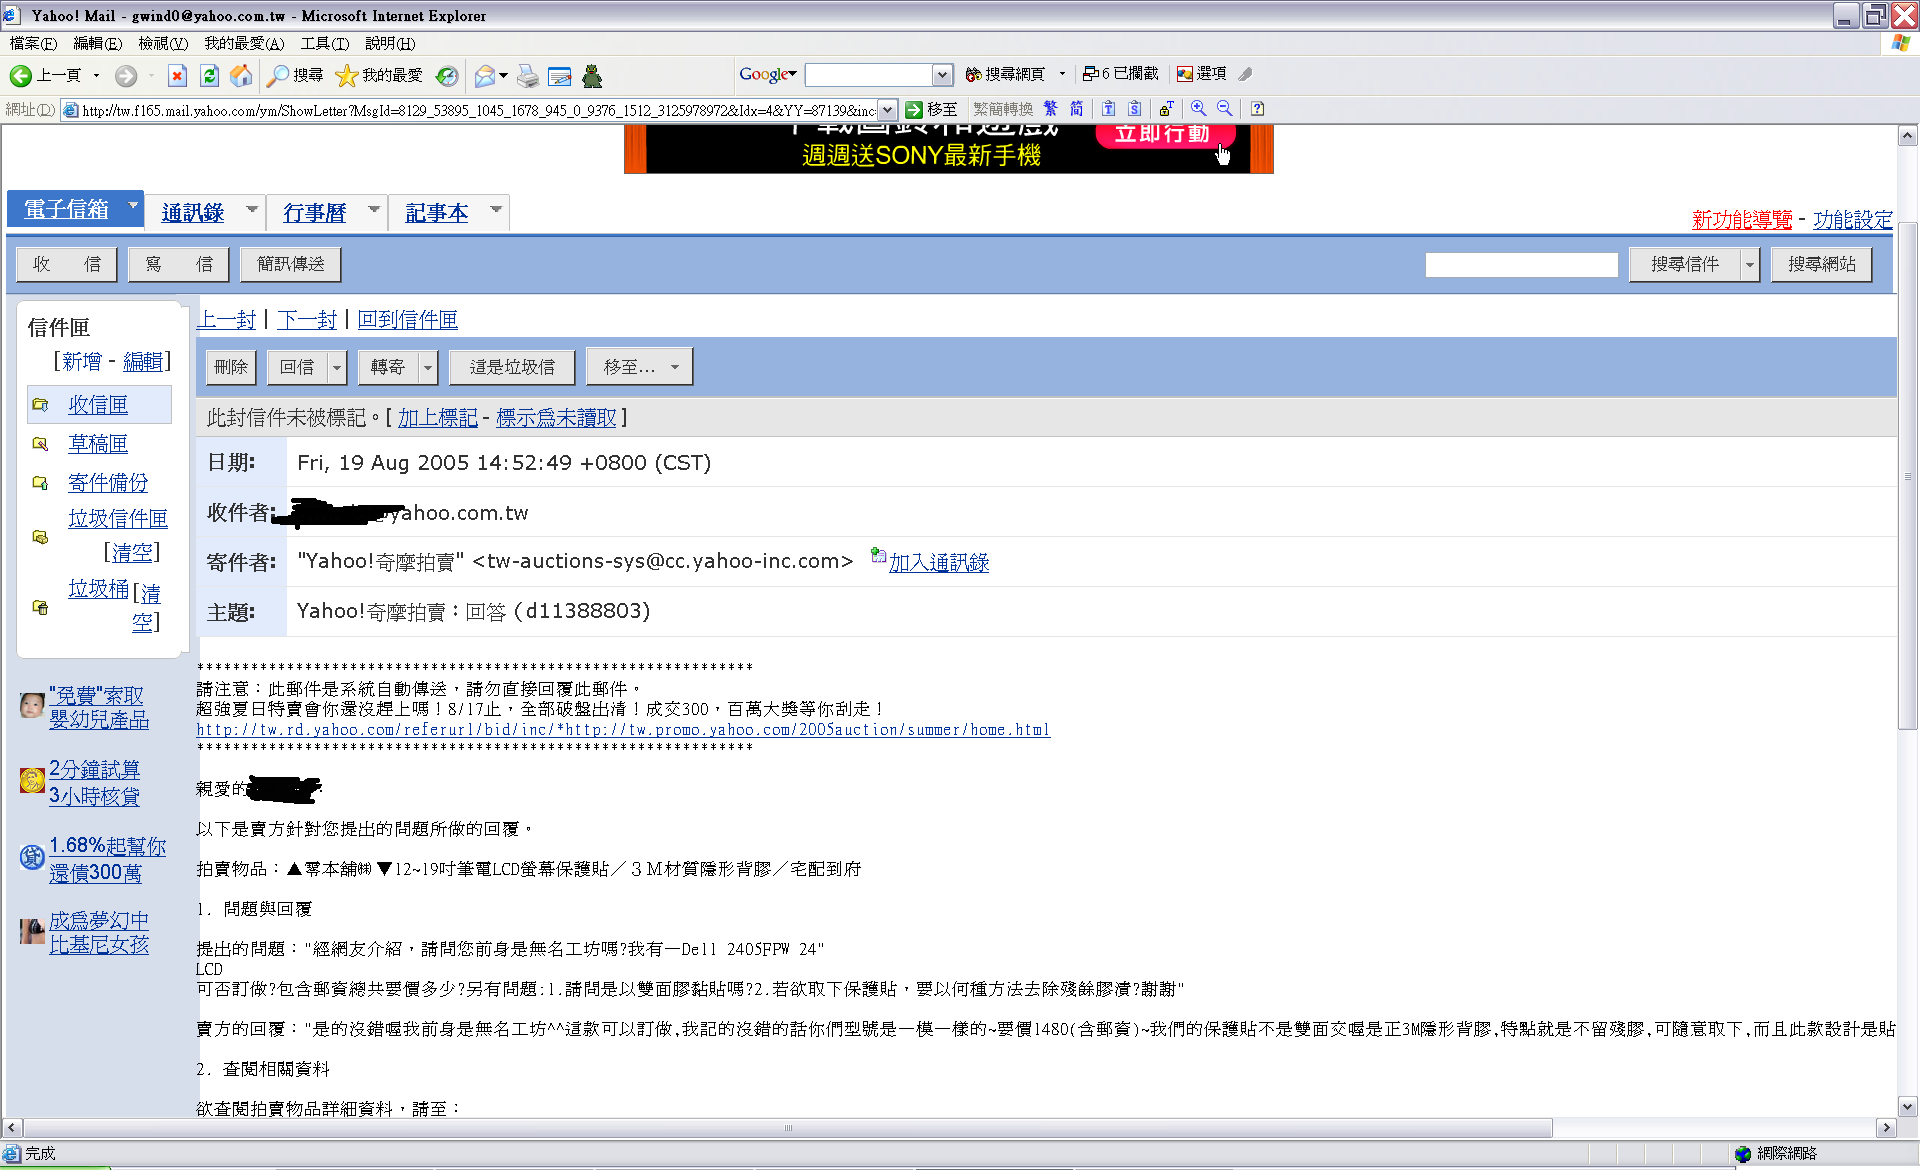Click the 刪除 (Delete) button
The height and width of the screenshot is (1170, 1920).
(x=231, y=367)
